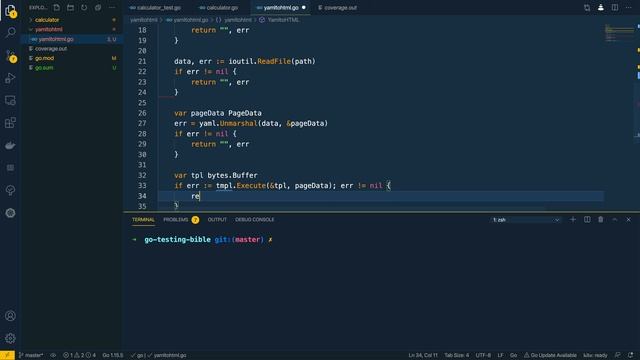Open the Manage gear menu
The width and height of the screenshot is (640, 360).
(x=10, y=338)
